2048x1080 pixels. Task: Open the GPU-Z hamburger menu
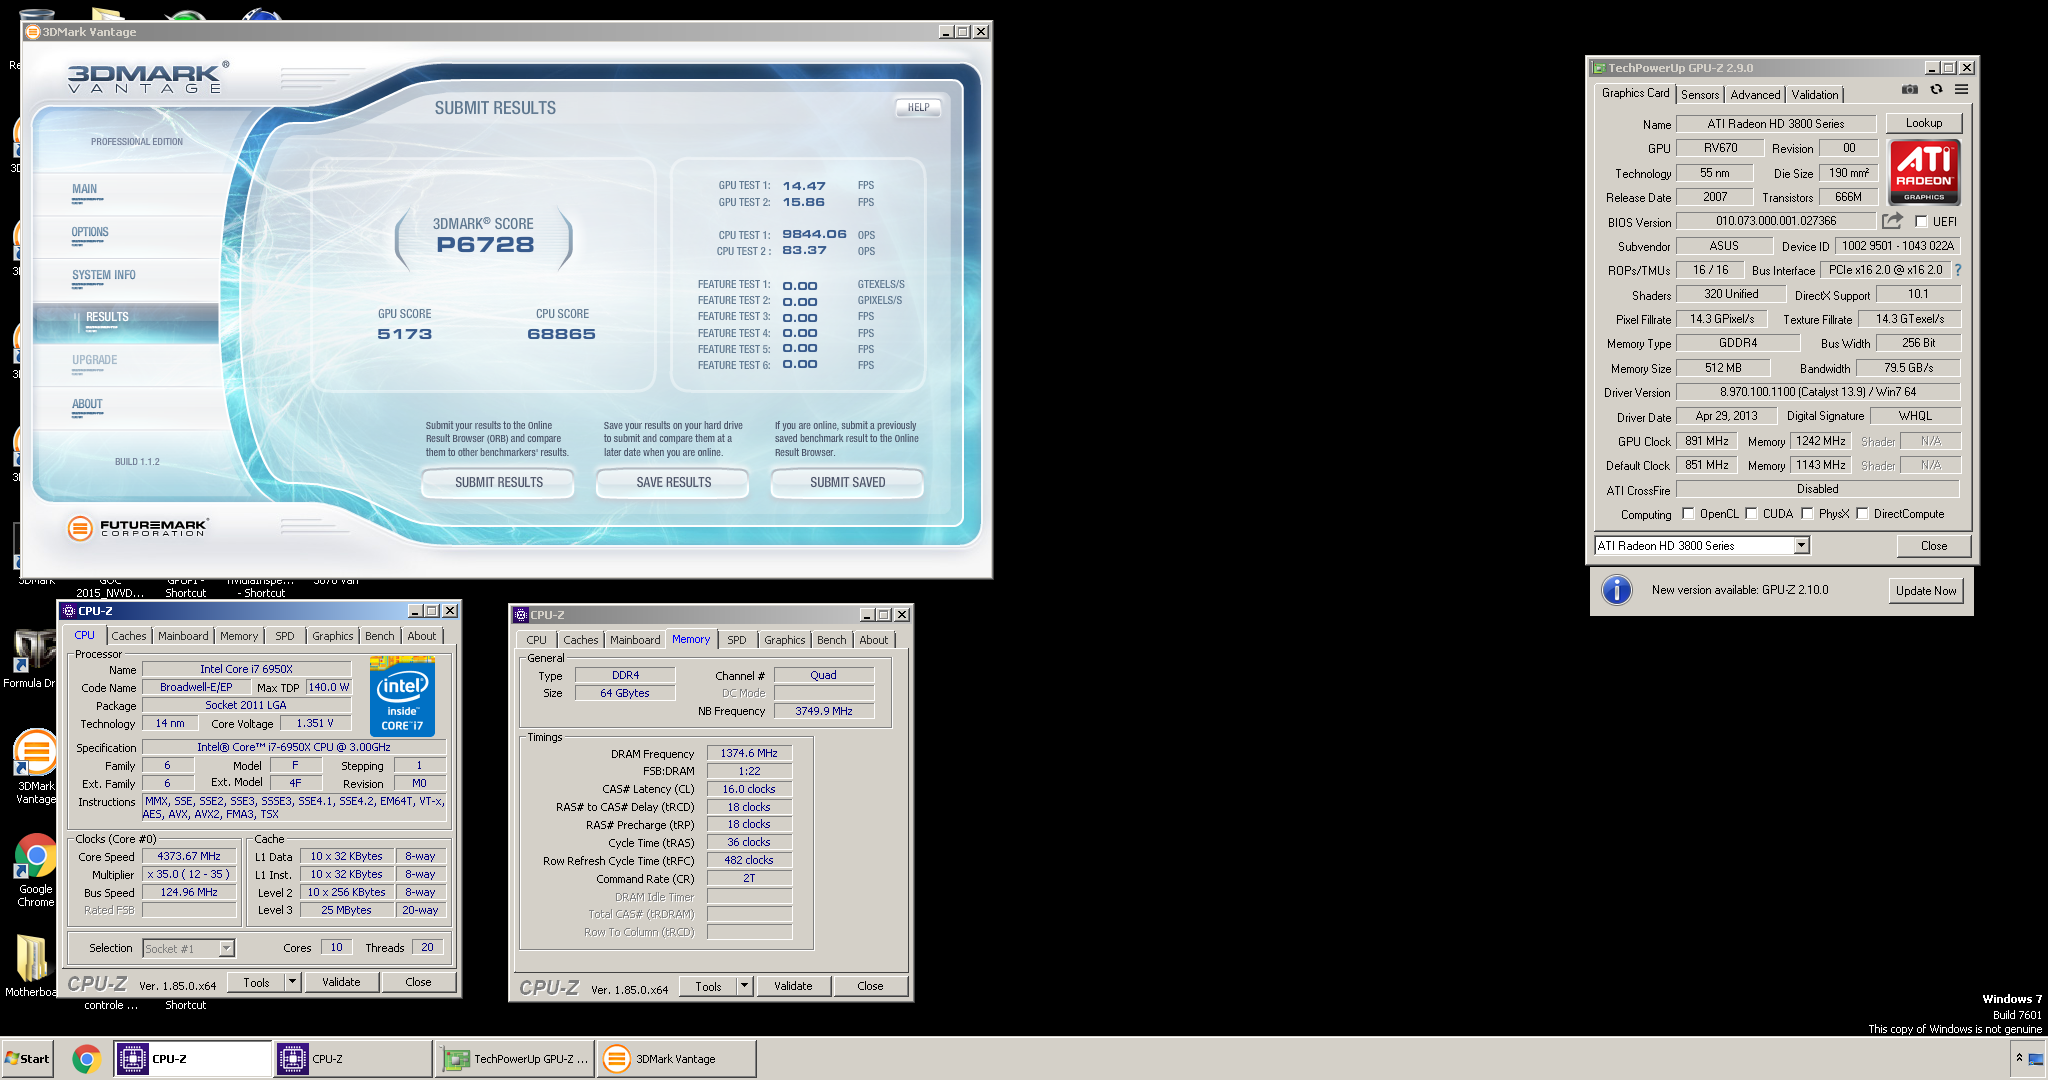tap(1962, 89)
